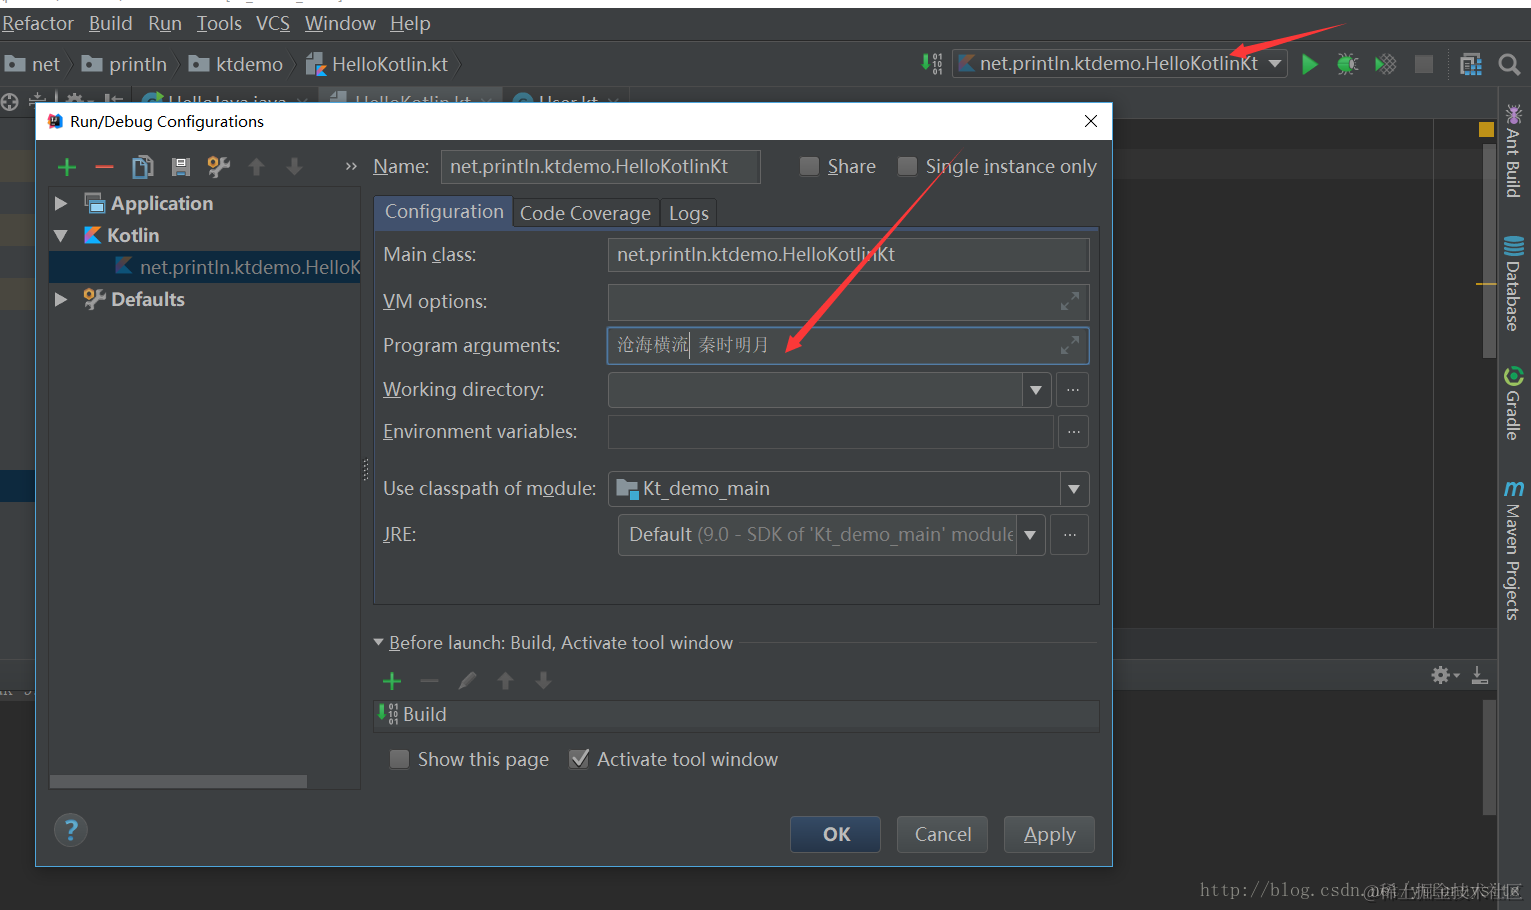Confirm the dialog with OK
The height and width of the screenshot is (910, 1531).
tap(836, 835)
